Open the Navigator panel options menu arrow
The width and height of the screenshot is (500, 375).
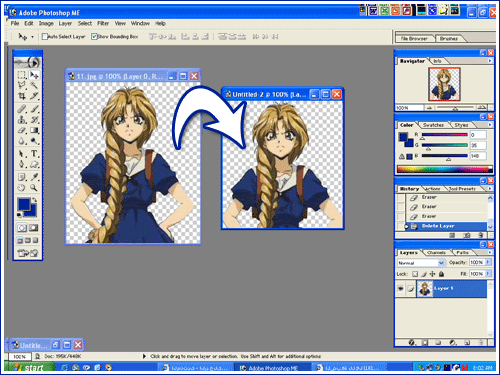coord(490,61)
